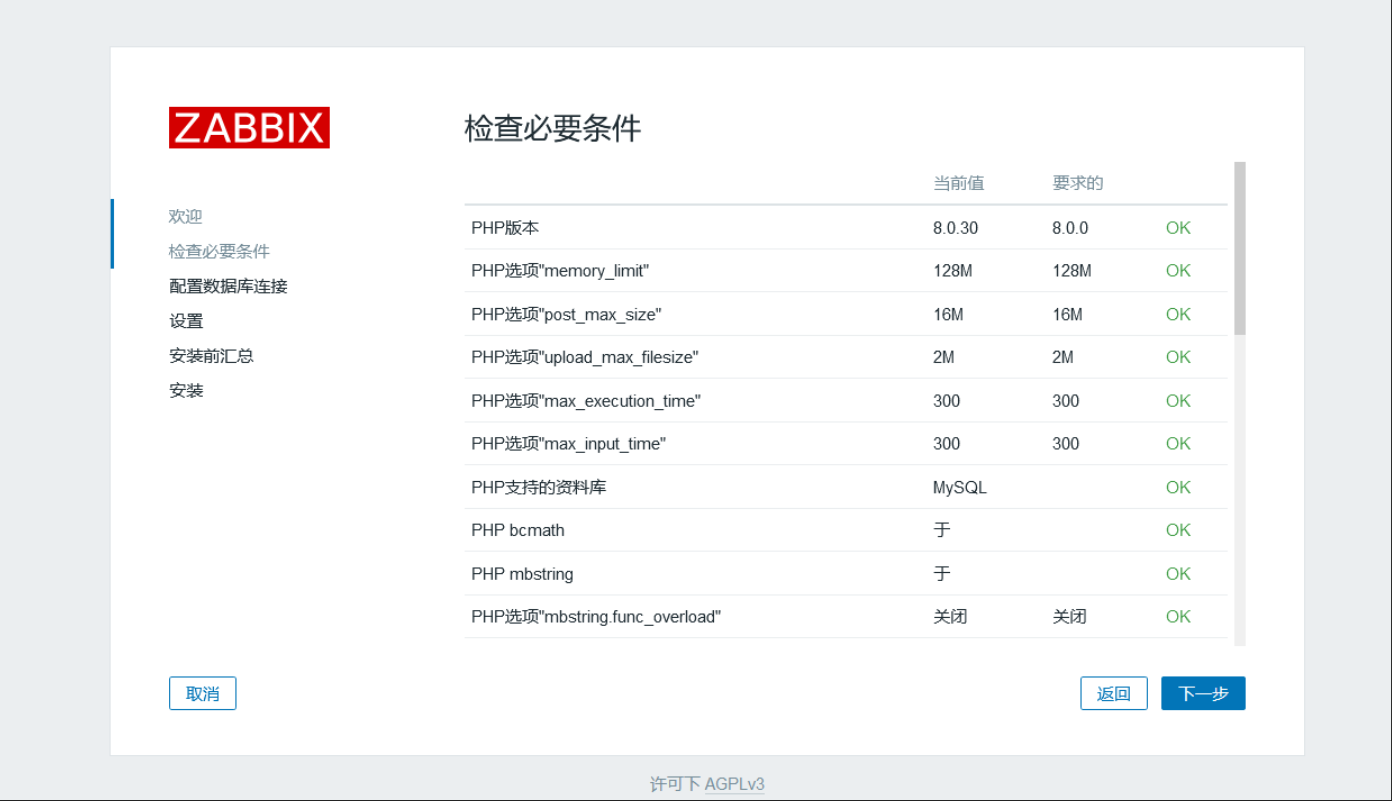Click the max_execution_time row label
The width and height of the screenshot is (1392, 801).
click(586, 401)
